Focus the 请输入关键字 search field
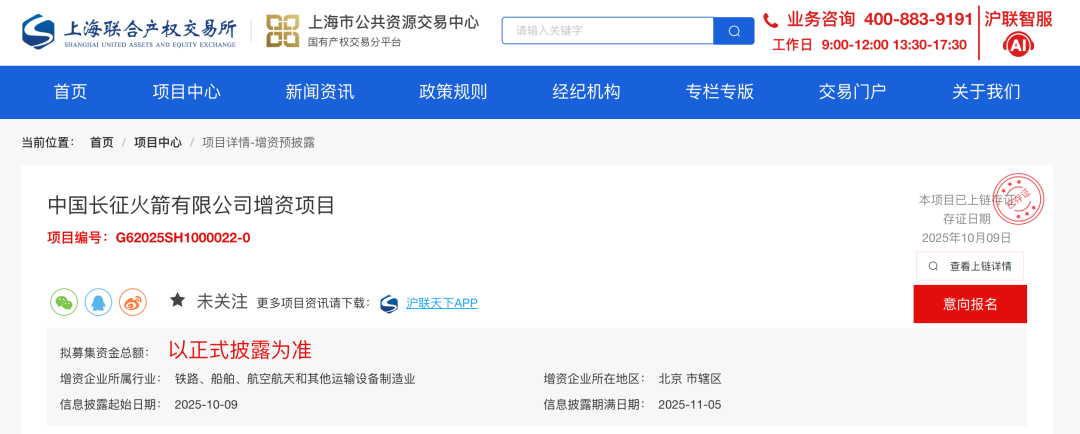1080x434 pixels. (607, 31)
